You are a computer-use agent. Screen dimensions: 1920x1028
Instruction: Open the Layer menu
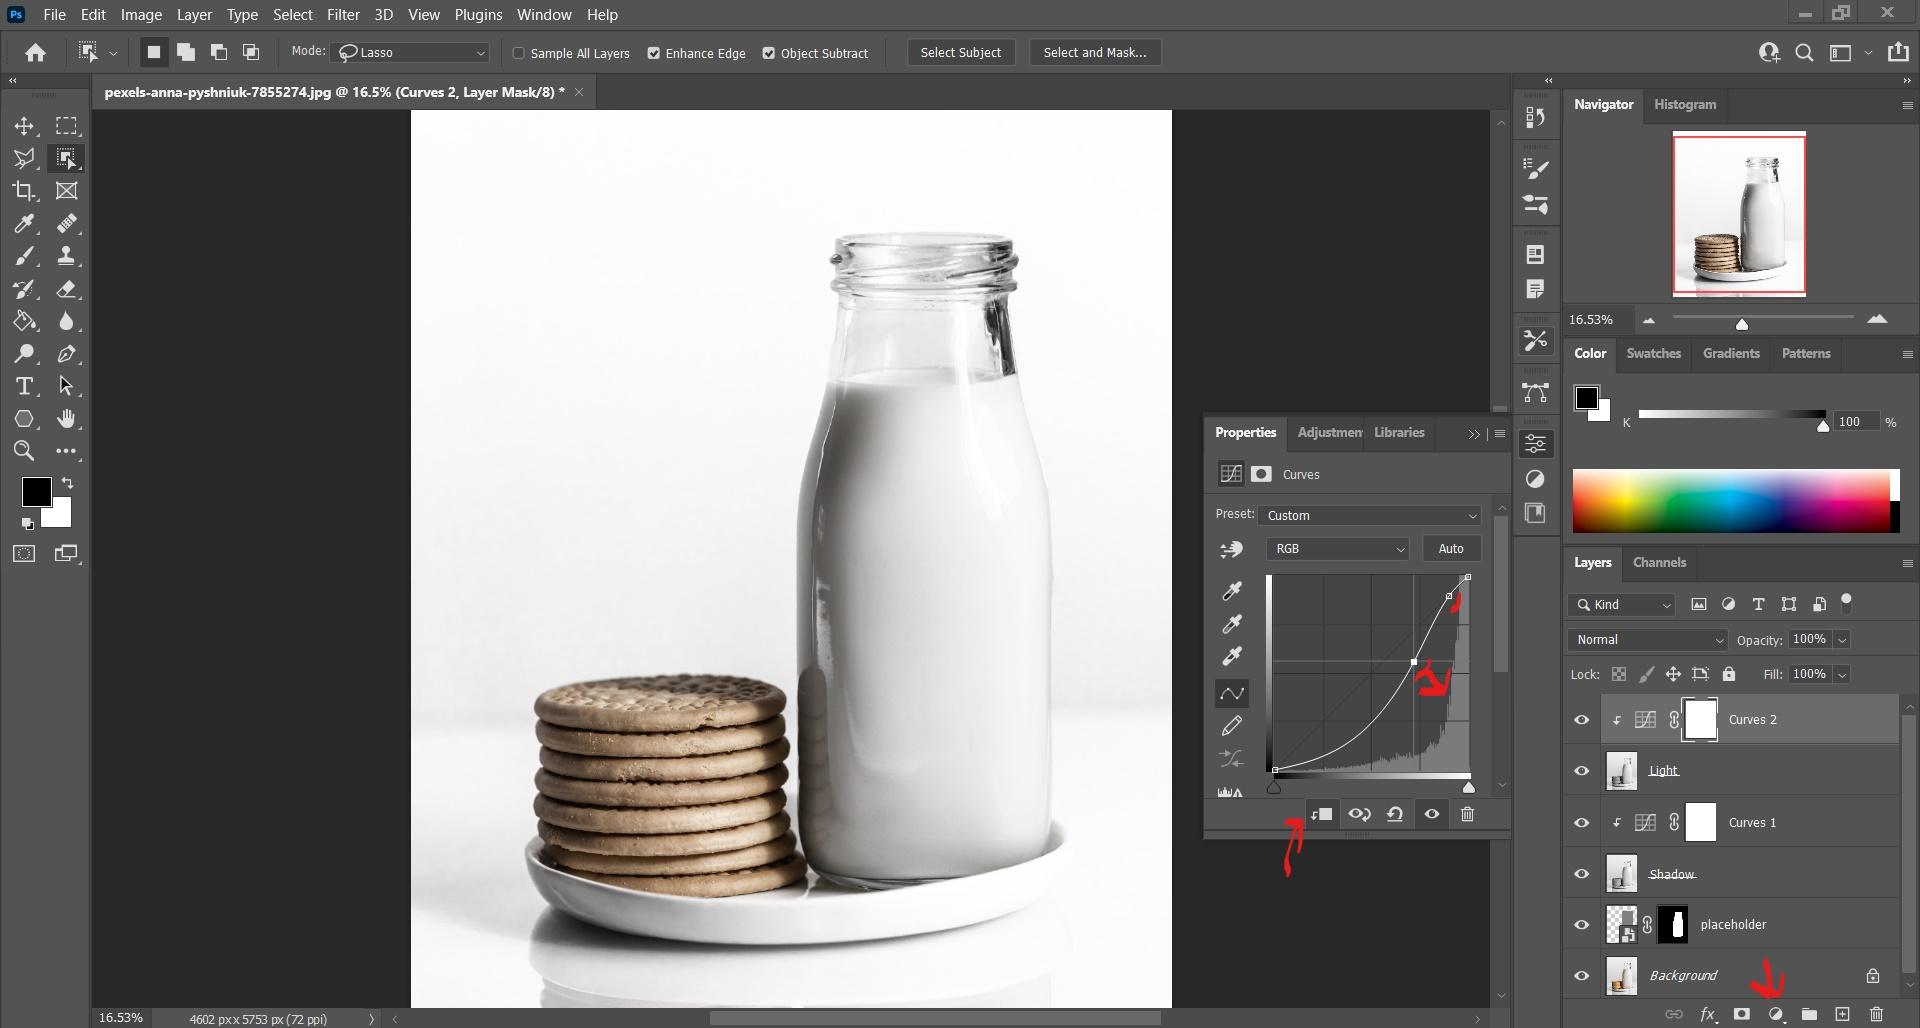pos(194,15)
